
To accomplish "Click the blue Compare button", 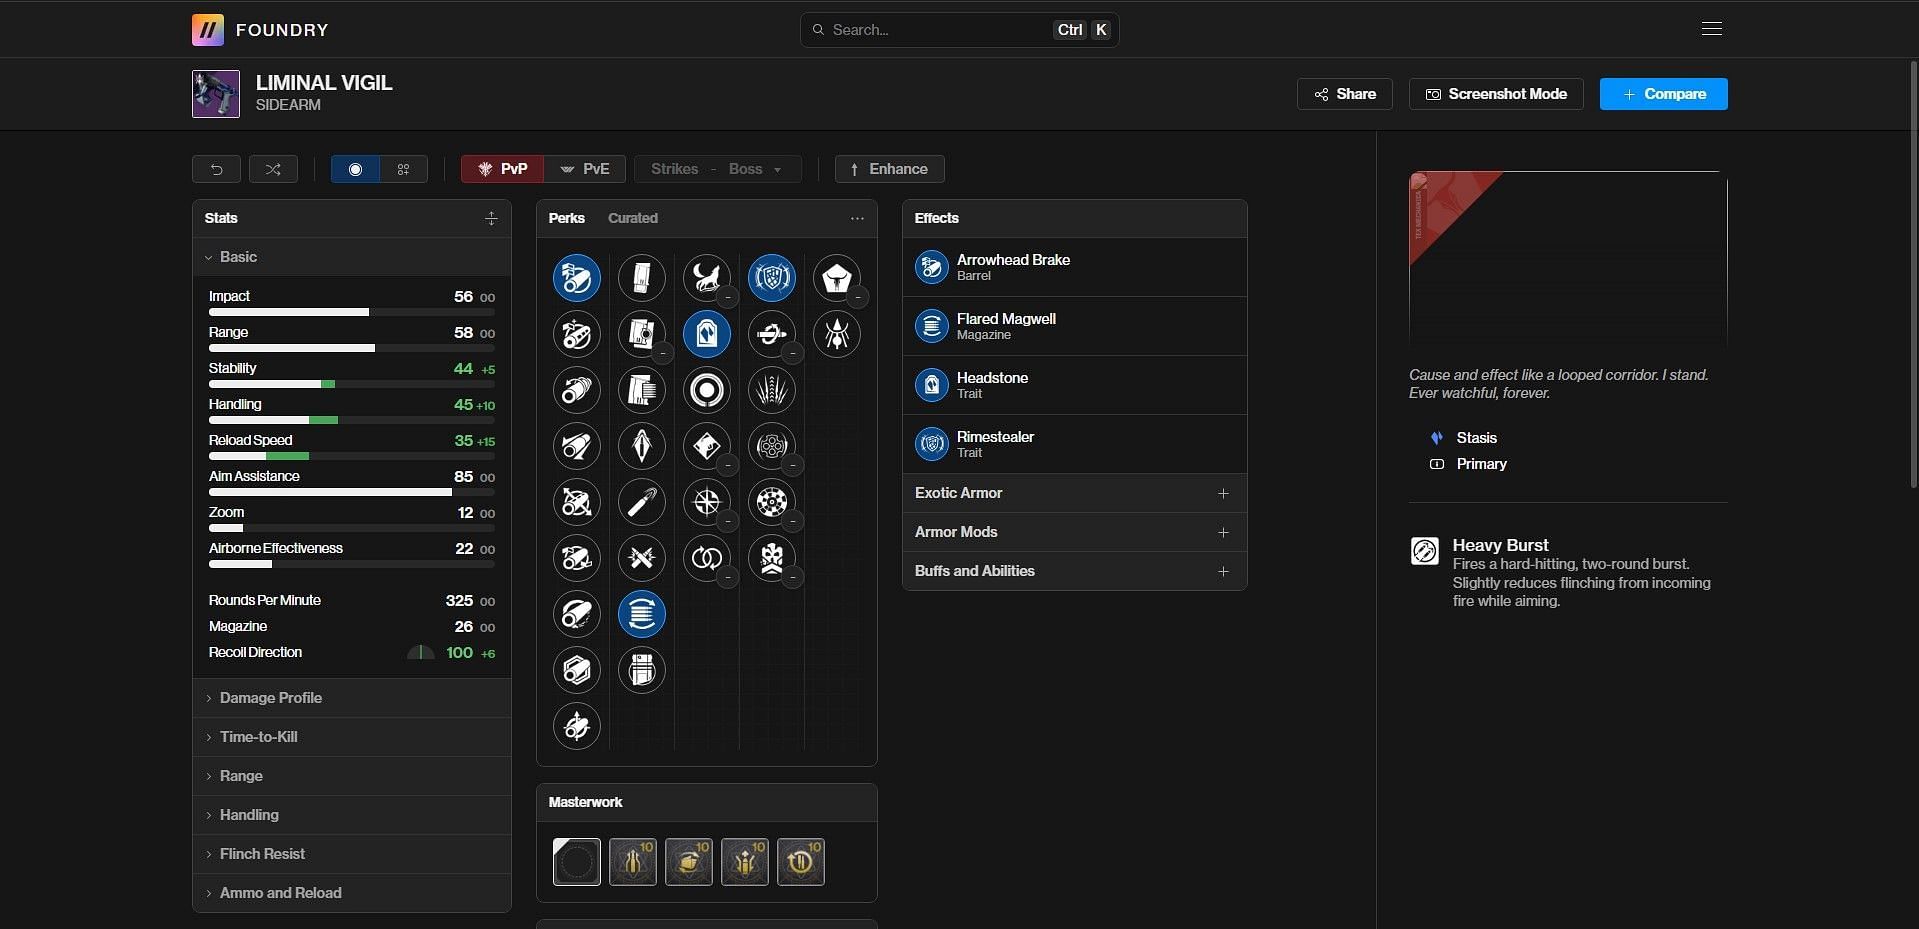I will pos(1664,94).
